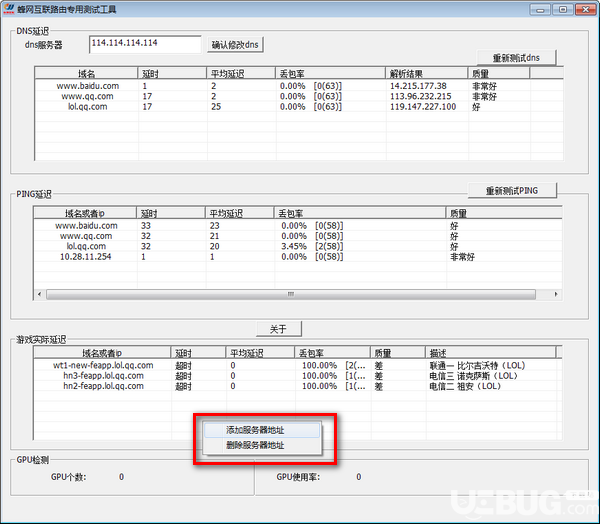600x524 pixels.
Task: Click the 重新测试dns button
Action: [x=516, y=58]
